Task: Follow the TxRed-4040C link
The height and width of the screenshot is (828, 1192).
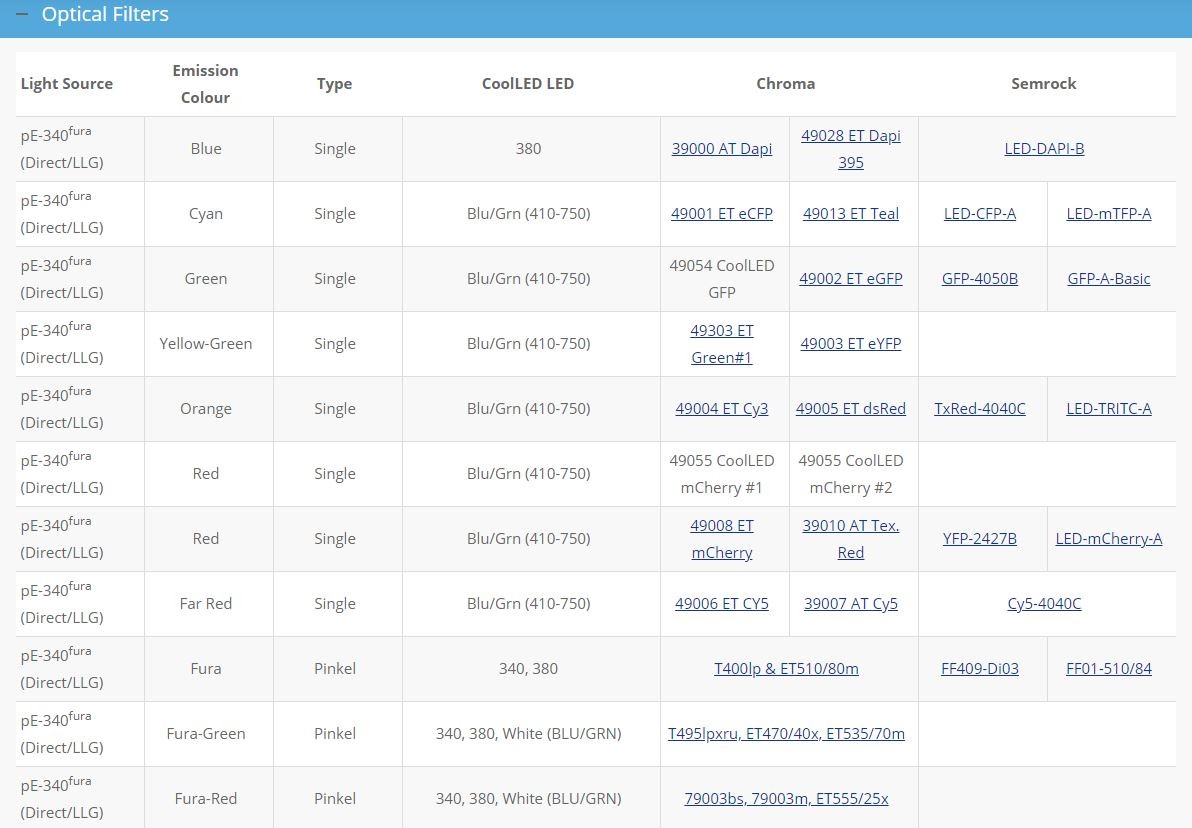Action: click(x=980, y=409)
